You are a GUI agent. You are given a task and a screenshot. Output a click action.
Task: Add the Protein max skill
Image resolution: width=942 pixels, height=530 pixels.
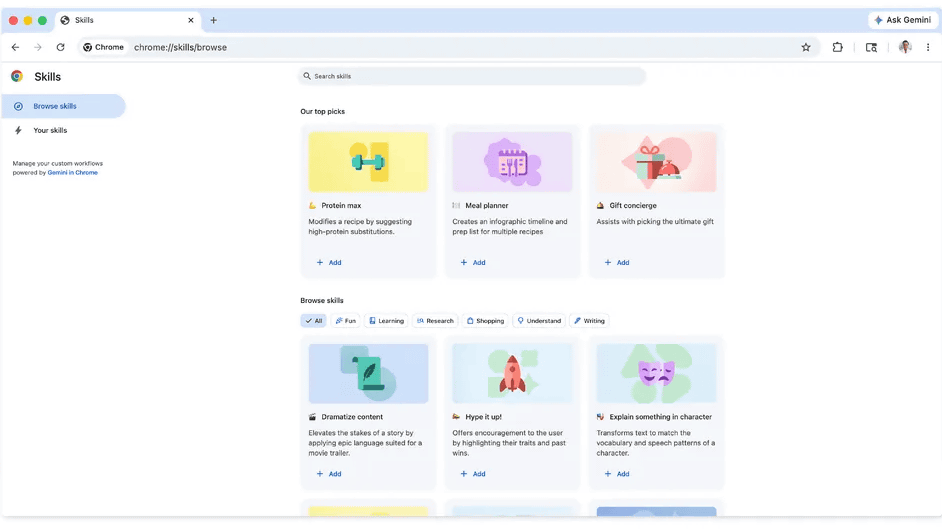click(x=329, y=263)
